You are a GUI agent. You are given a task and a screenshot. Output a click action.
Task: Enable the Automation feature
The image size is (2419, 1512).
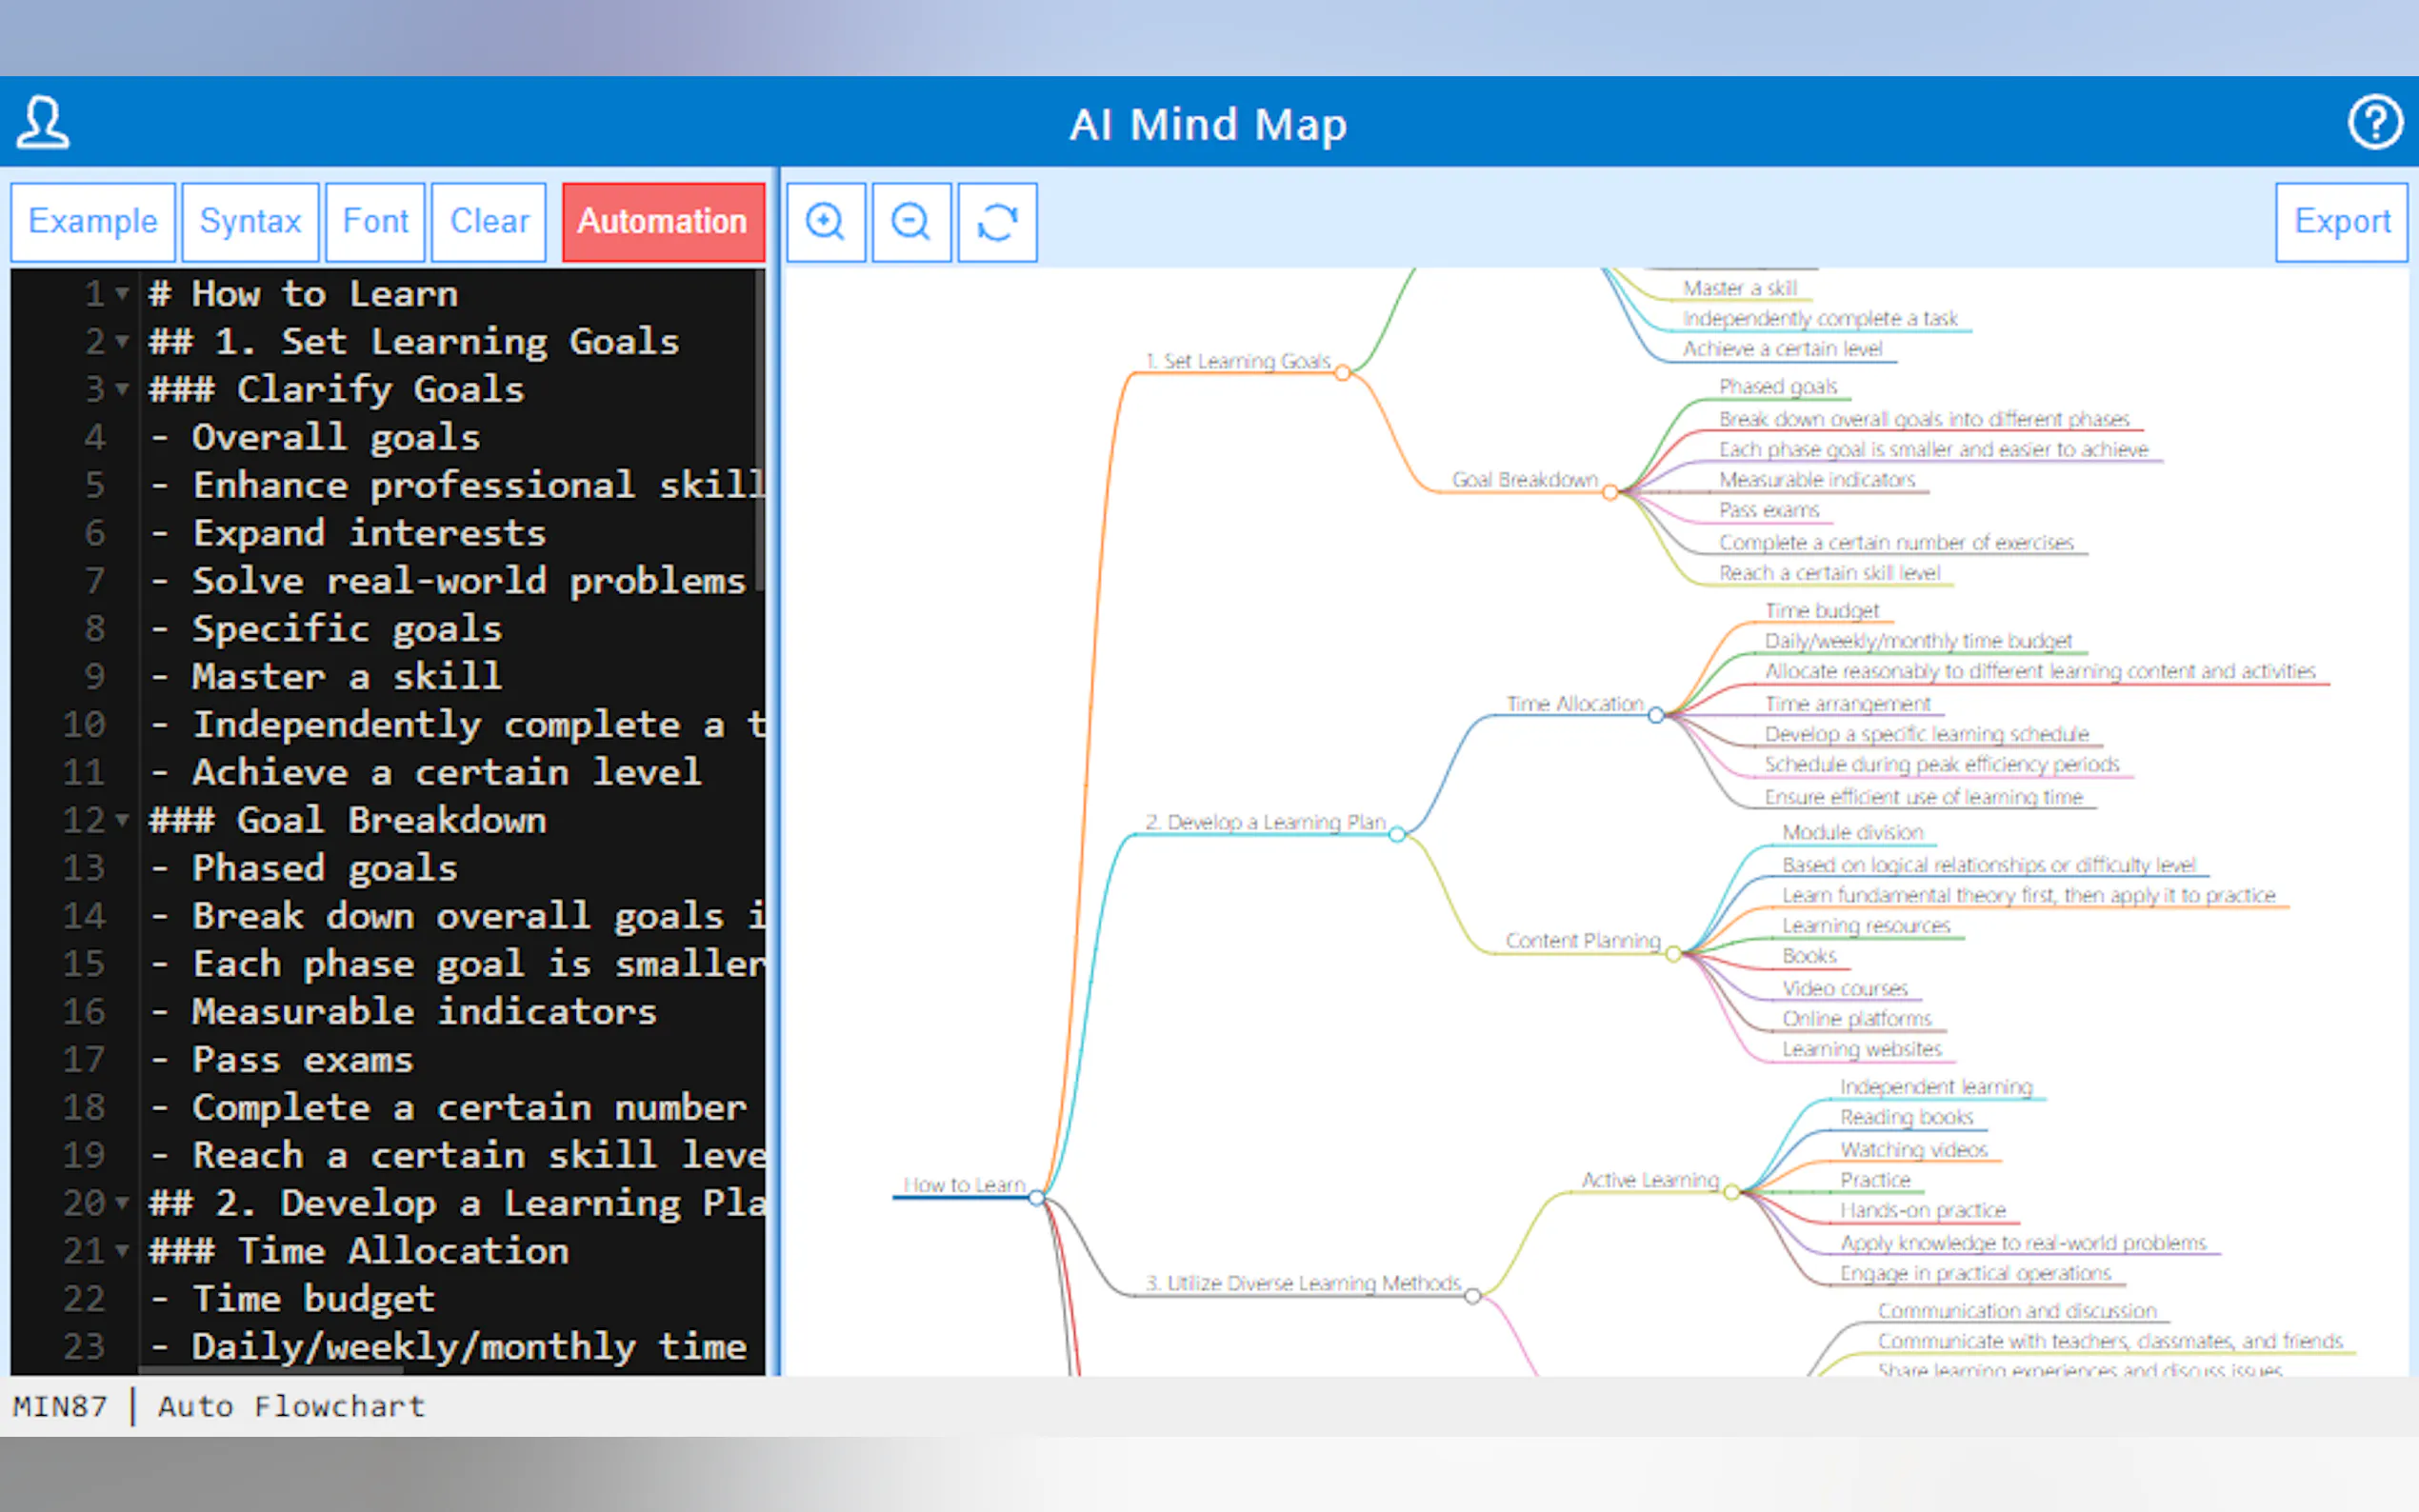coord(662,221)
